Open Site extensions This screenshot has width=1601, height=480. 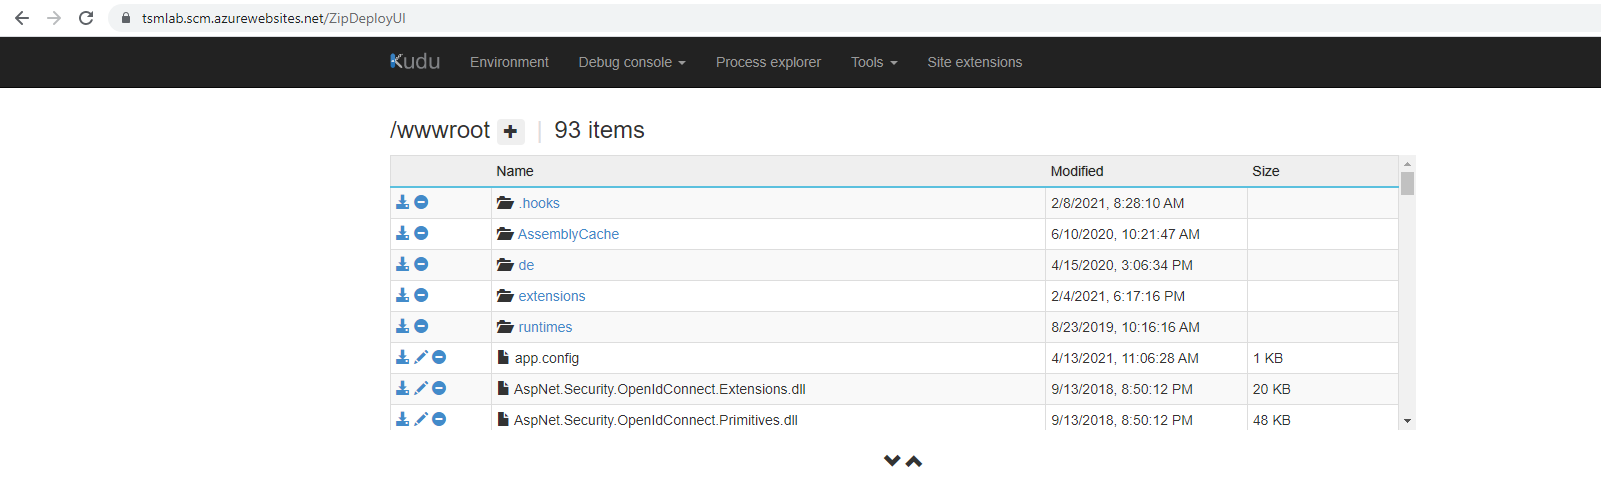pyautogui.click(x=974, y=62)
